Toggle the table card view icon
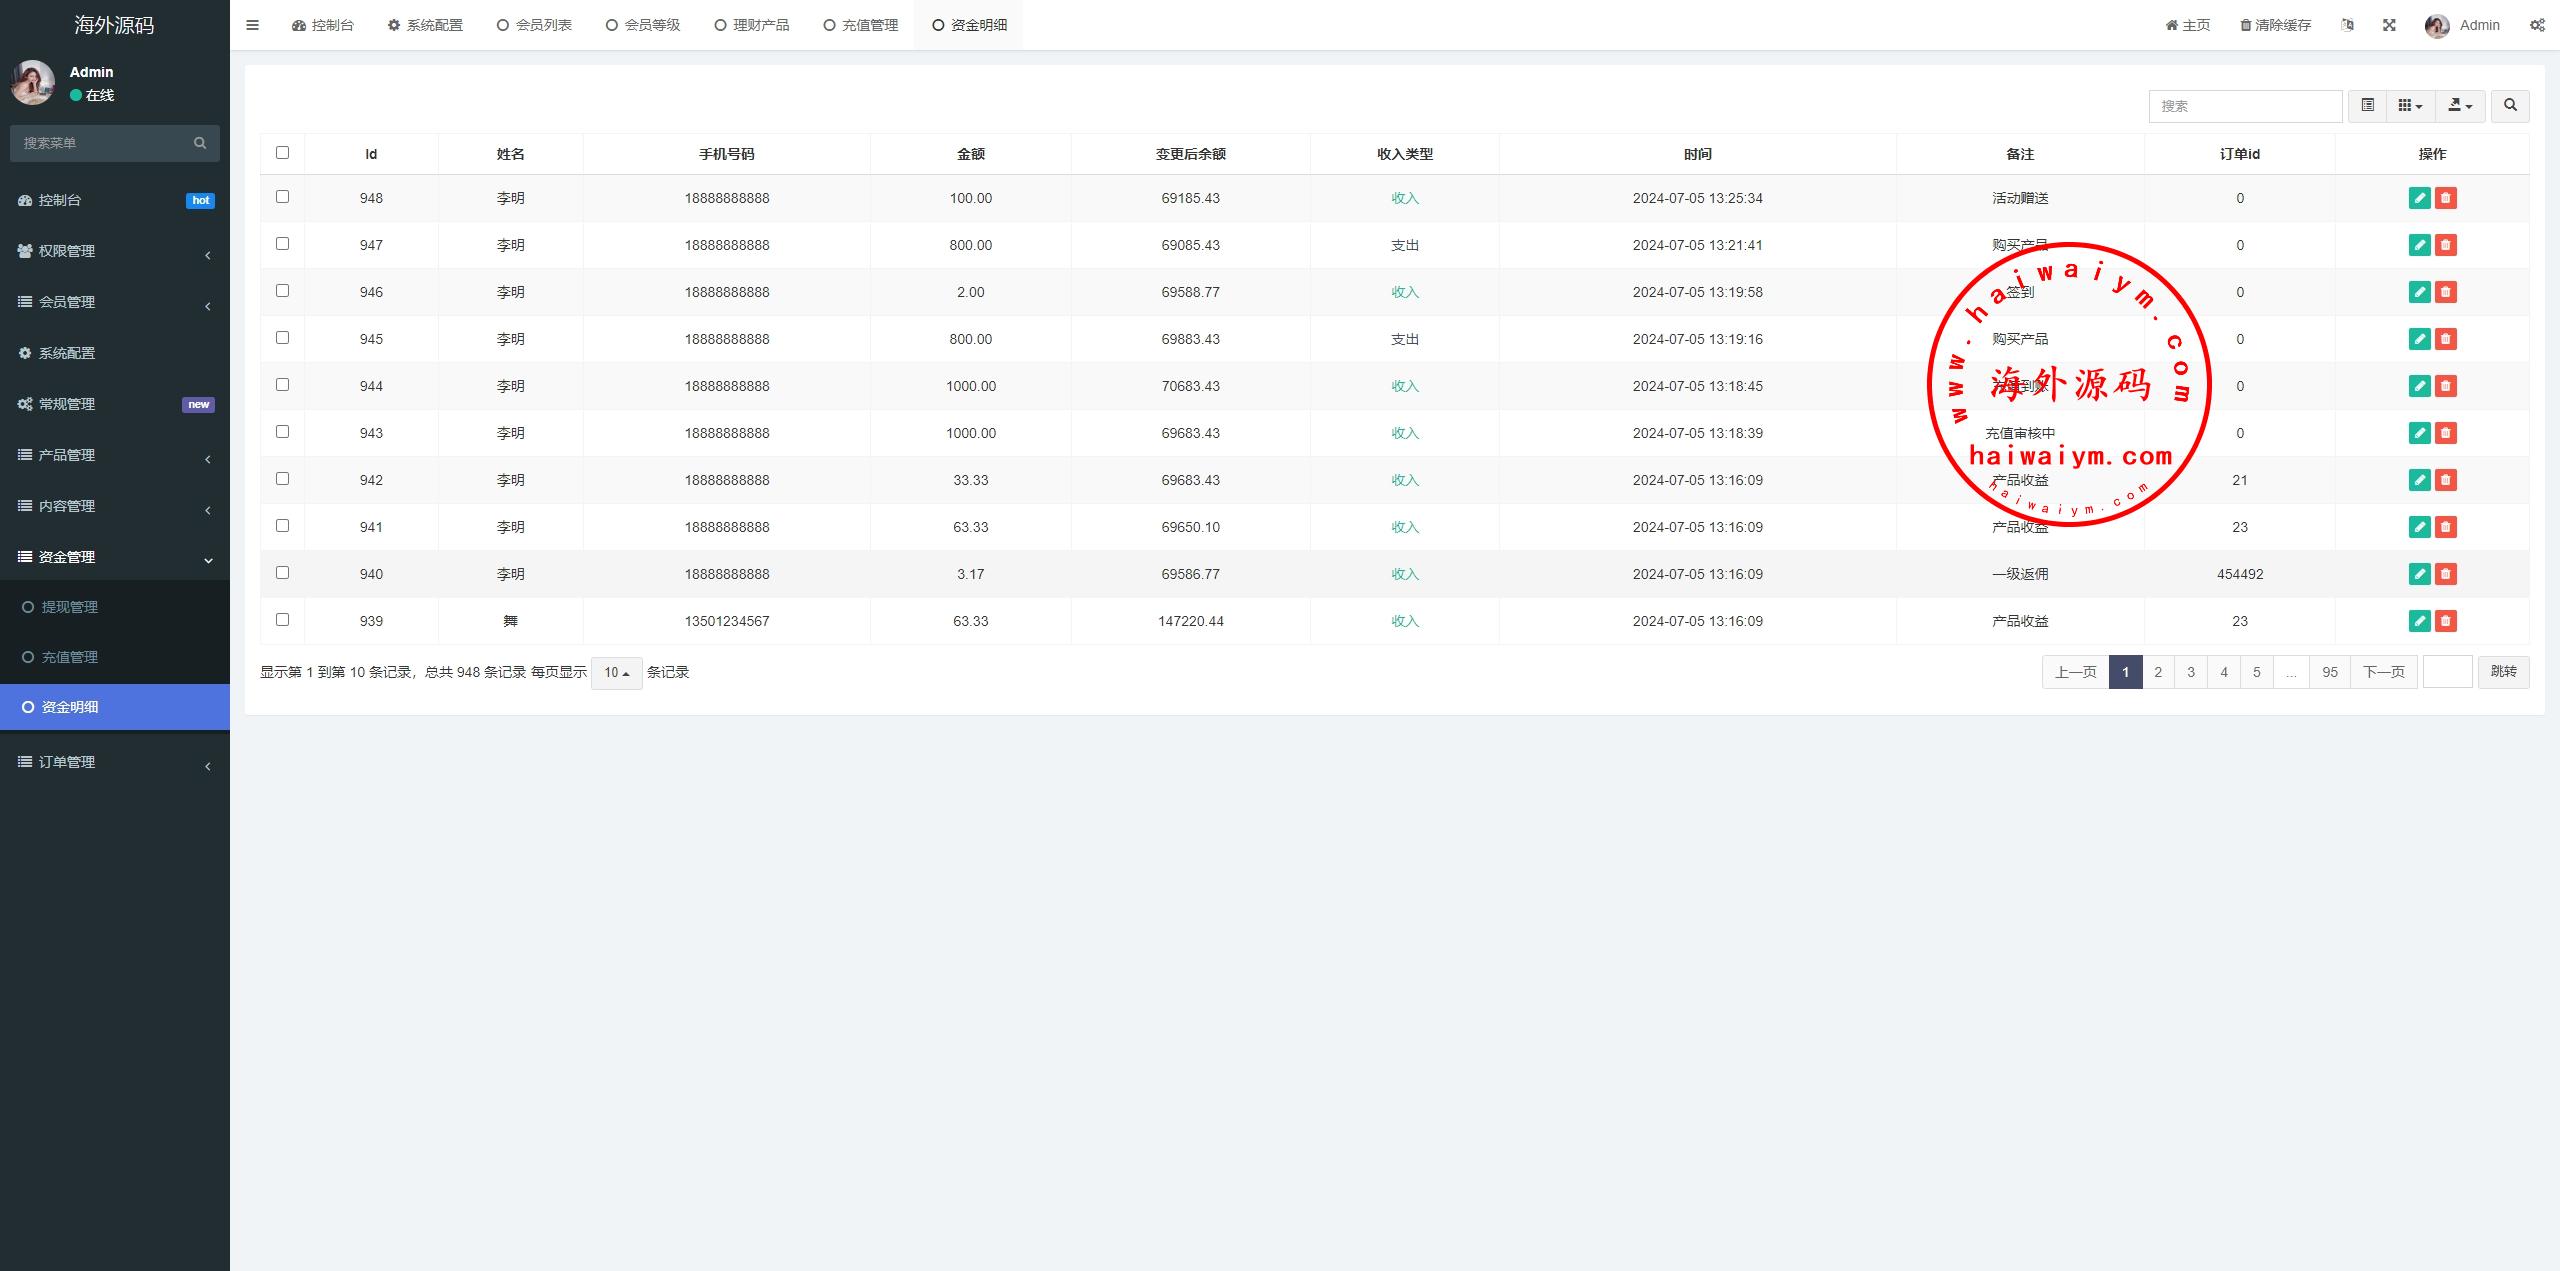Screen dimensions: 2560x1271 tap(2367, 105)
